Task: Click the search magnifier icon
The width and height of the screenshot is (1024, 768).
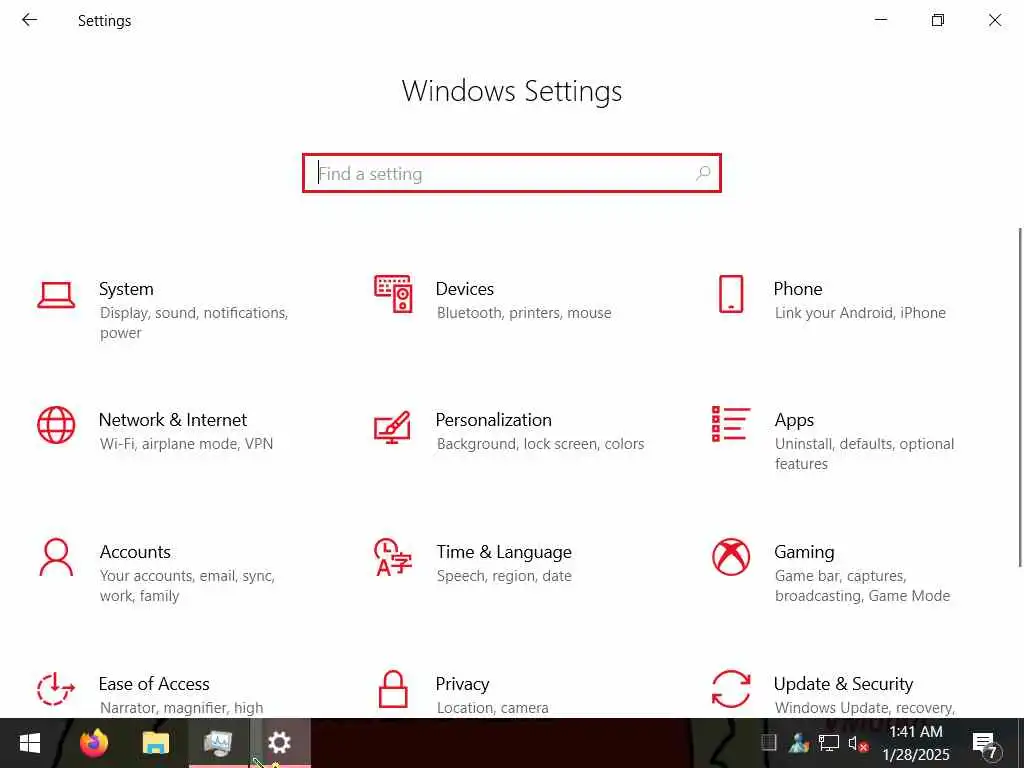Action: (x=703, y=173)
